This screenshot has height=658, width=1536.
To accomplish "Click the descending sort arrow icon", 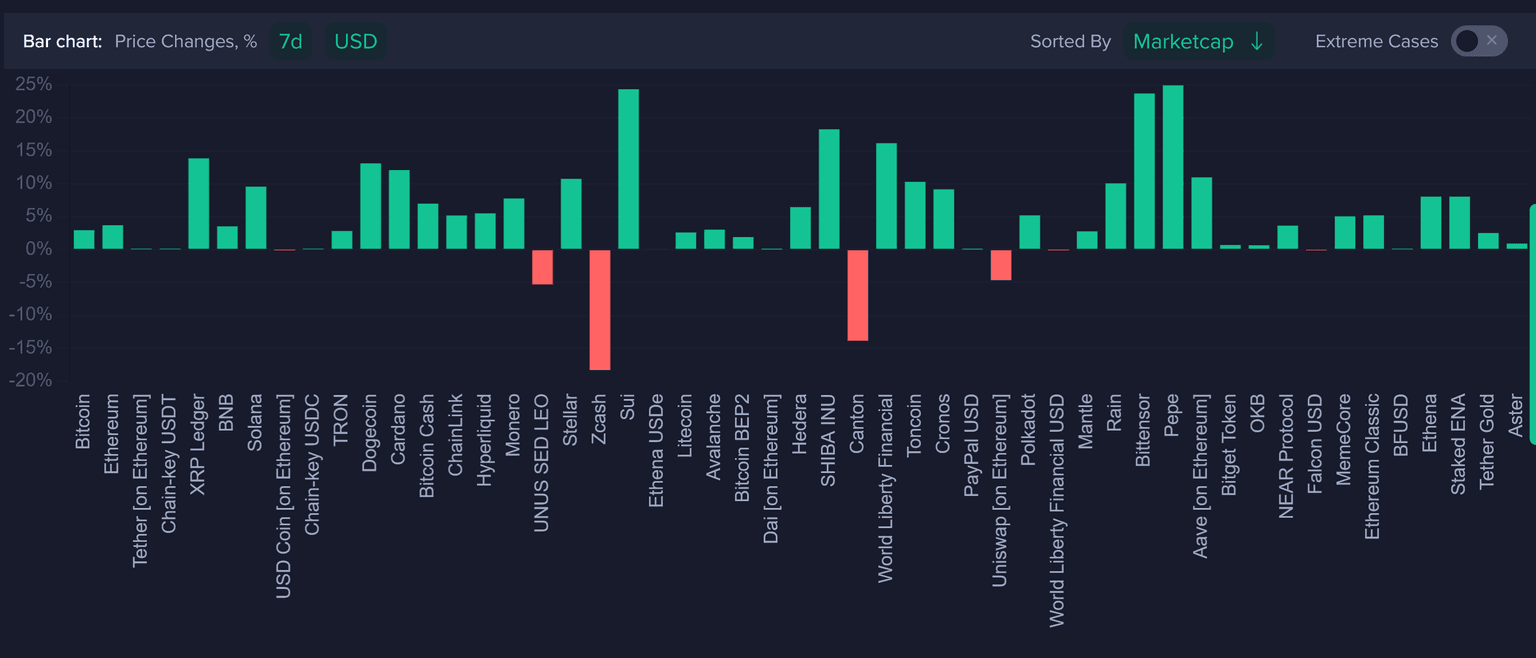I will click(x=1257, y=41).
